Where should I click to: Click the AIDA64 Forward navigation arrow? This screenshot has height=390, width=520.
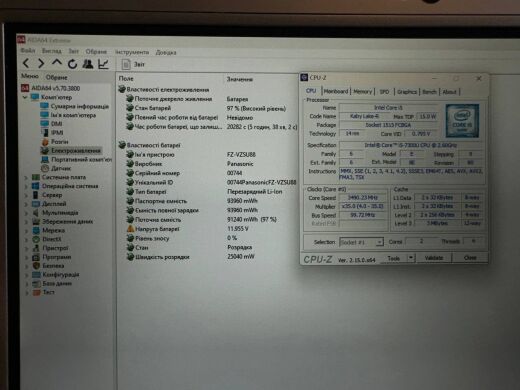click(41, 63)
